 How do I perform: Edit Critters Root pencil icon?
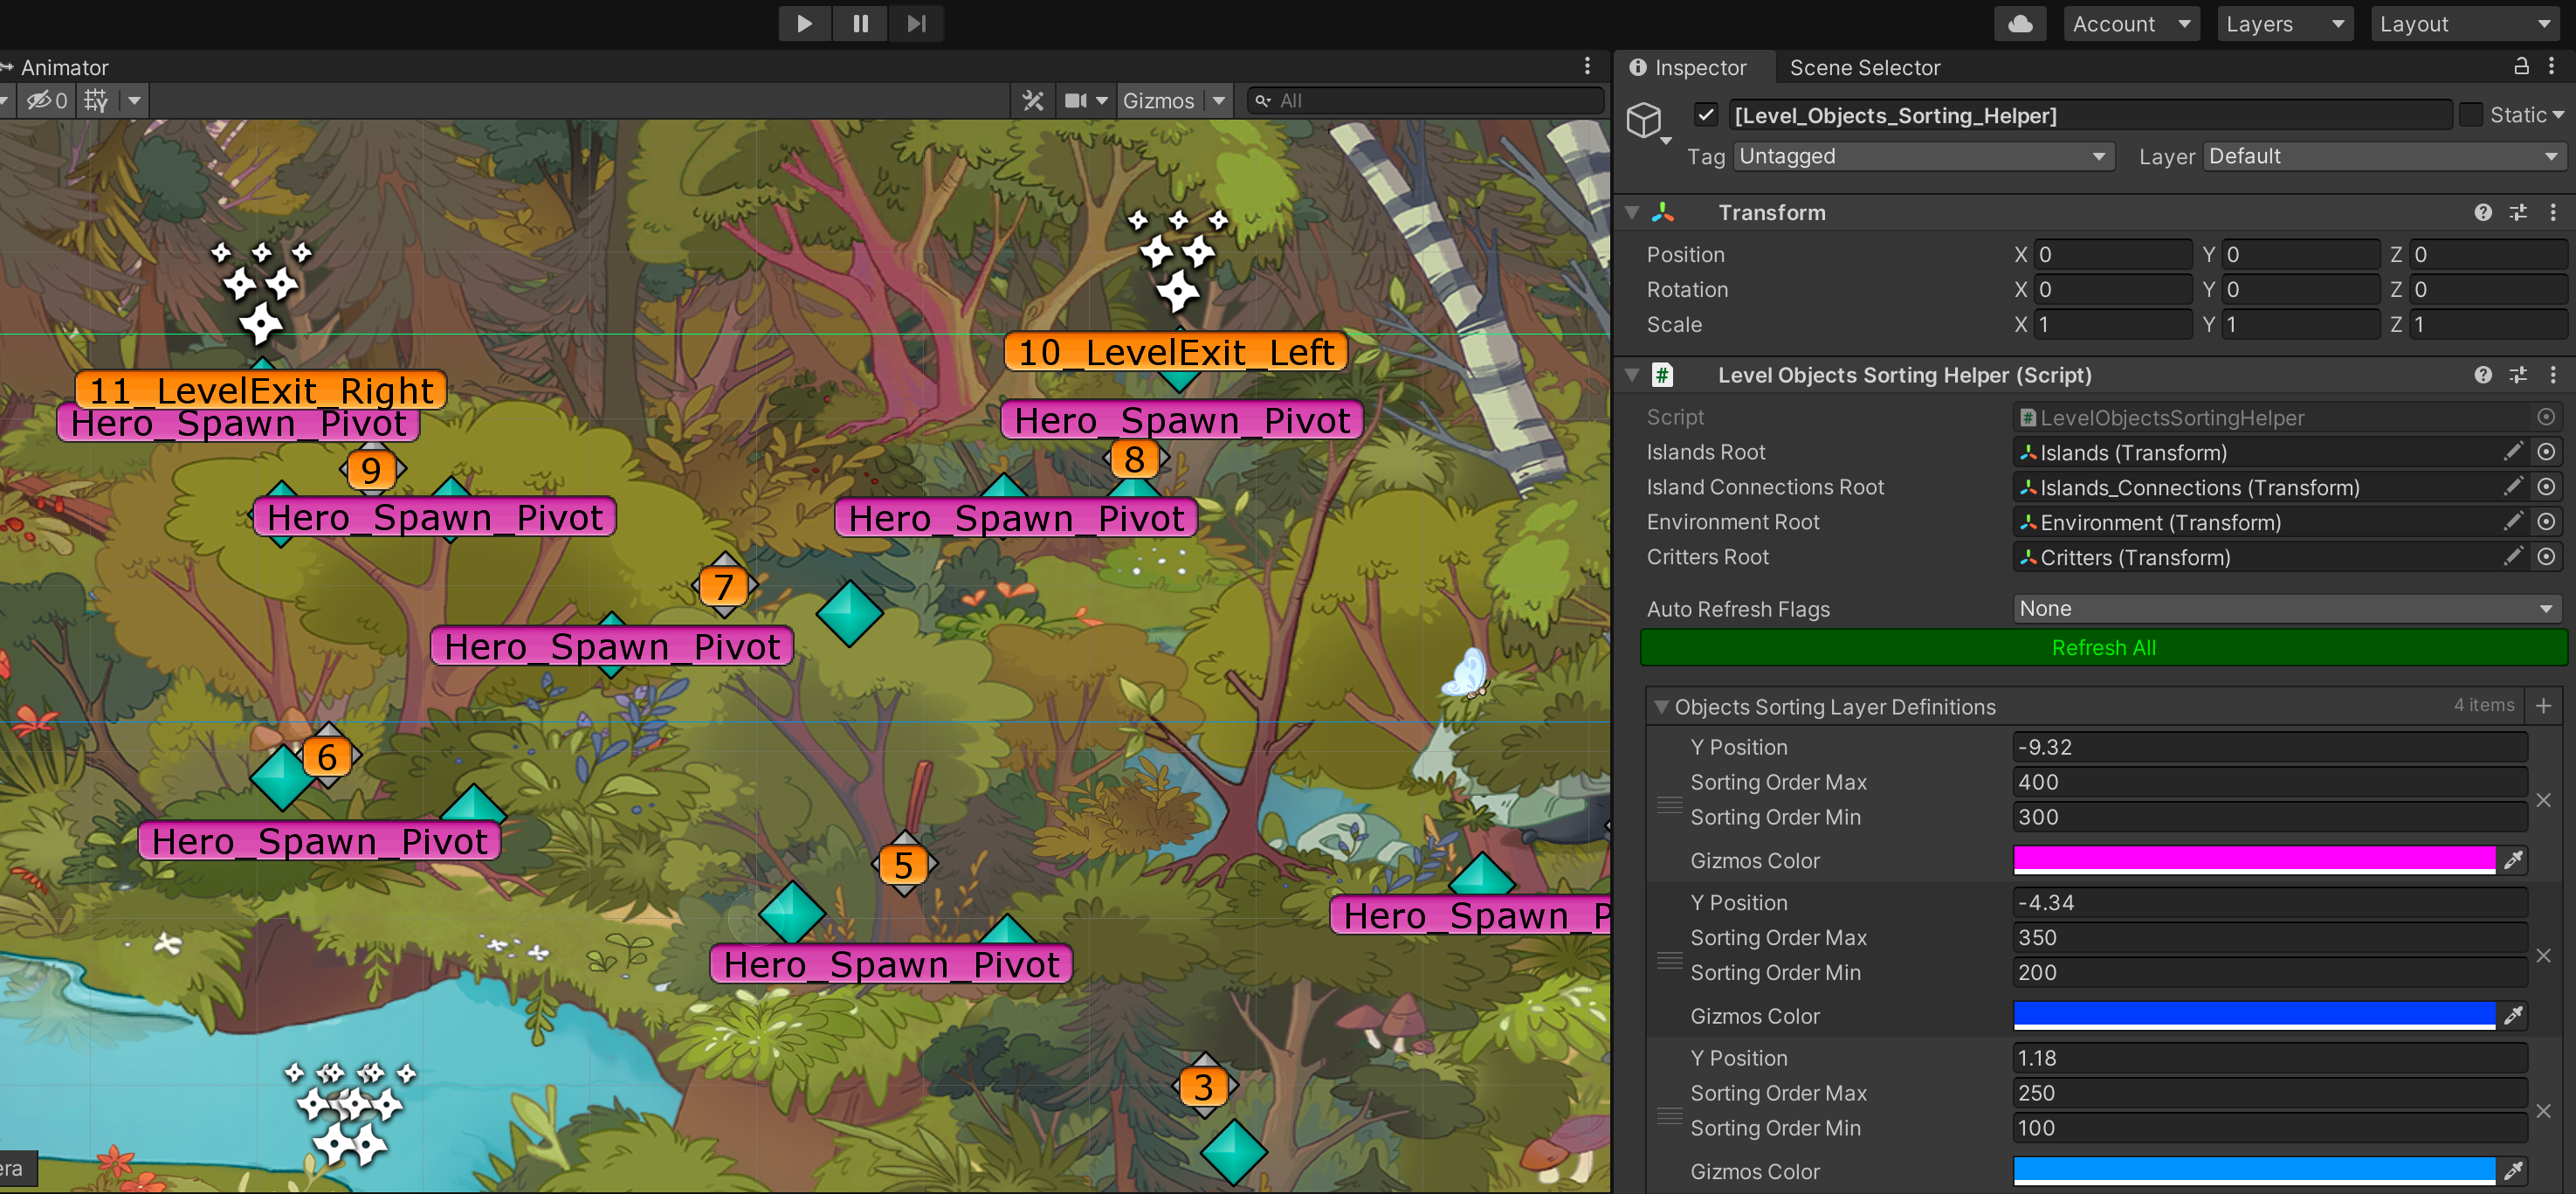tap(2513, 557)
